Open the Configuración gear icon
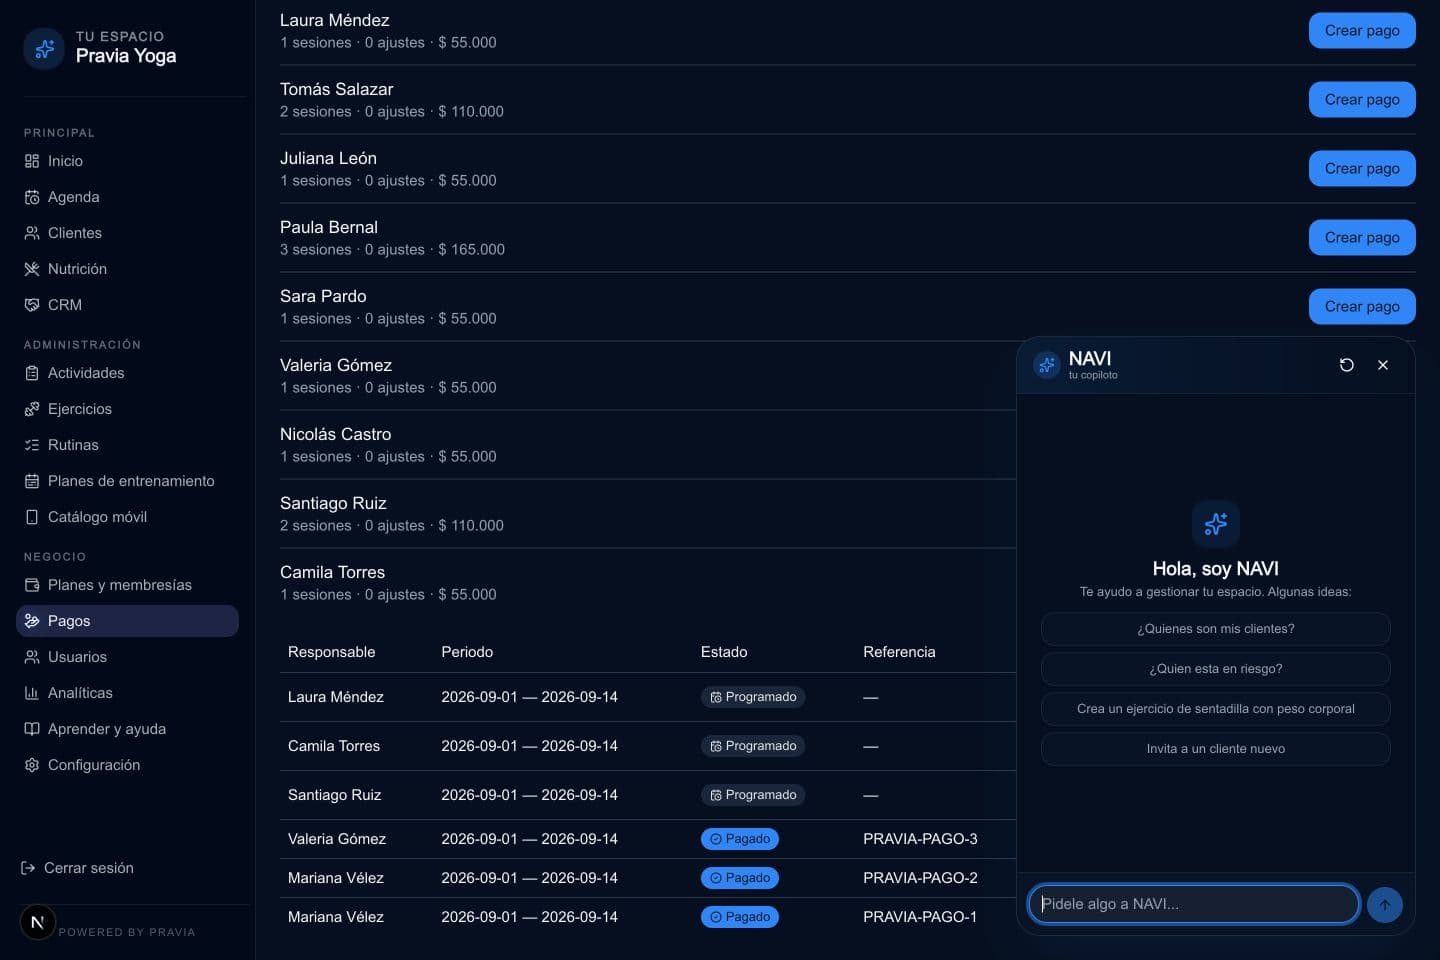This screenshot has width=1440, height=960. pos(32,765)
